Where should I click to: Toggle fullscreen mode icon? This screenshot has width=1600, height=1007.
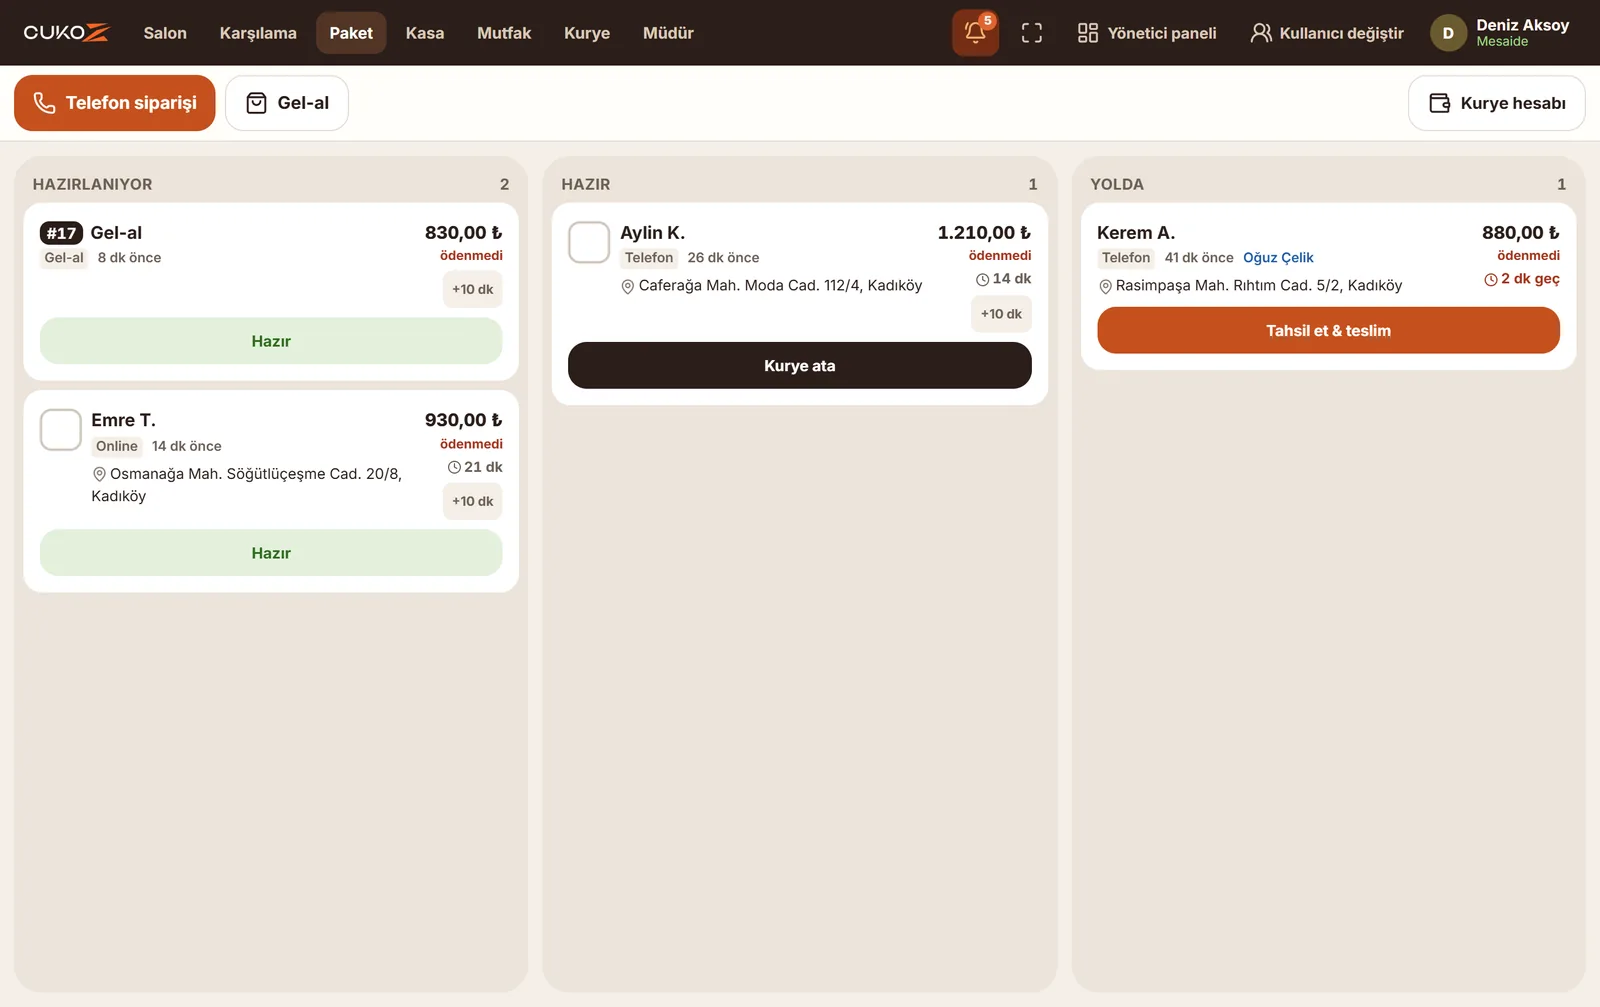1032,33
